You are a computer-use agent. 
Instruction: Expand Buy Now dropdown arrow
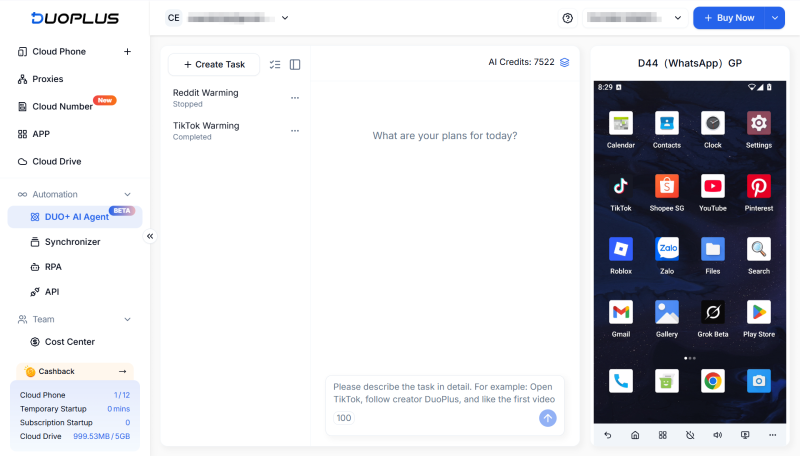point(775,18)
